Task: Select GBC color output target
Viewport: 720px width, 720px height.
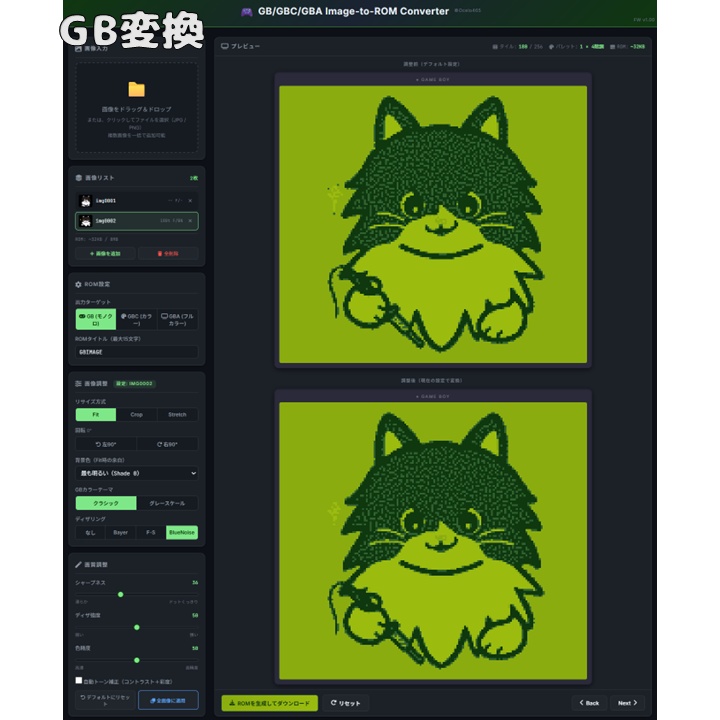Action: (136, 320)
